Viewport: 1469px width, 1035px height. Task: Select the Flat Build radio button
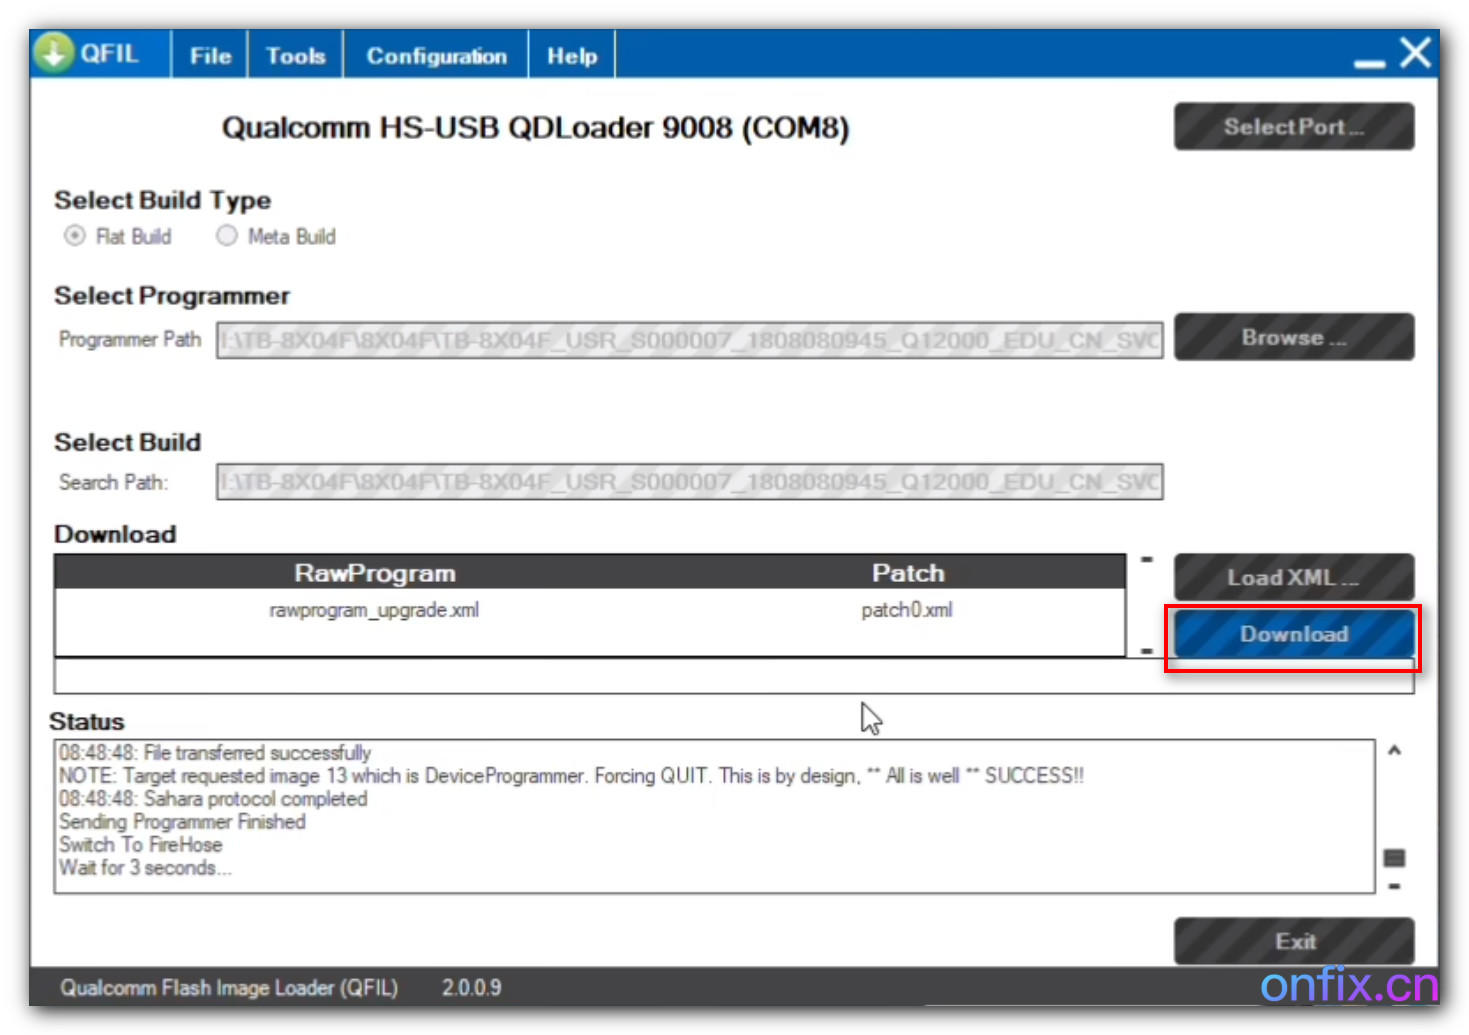coord(75,236)
